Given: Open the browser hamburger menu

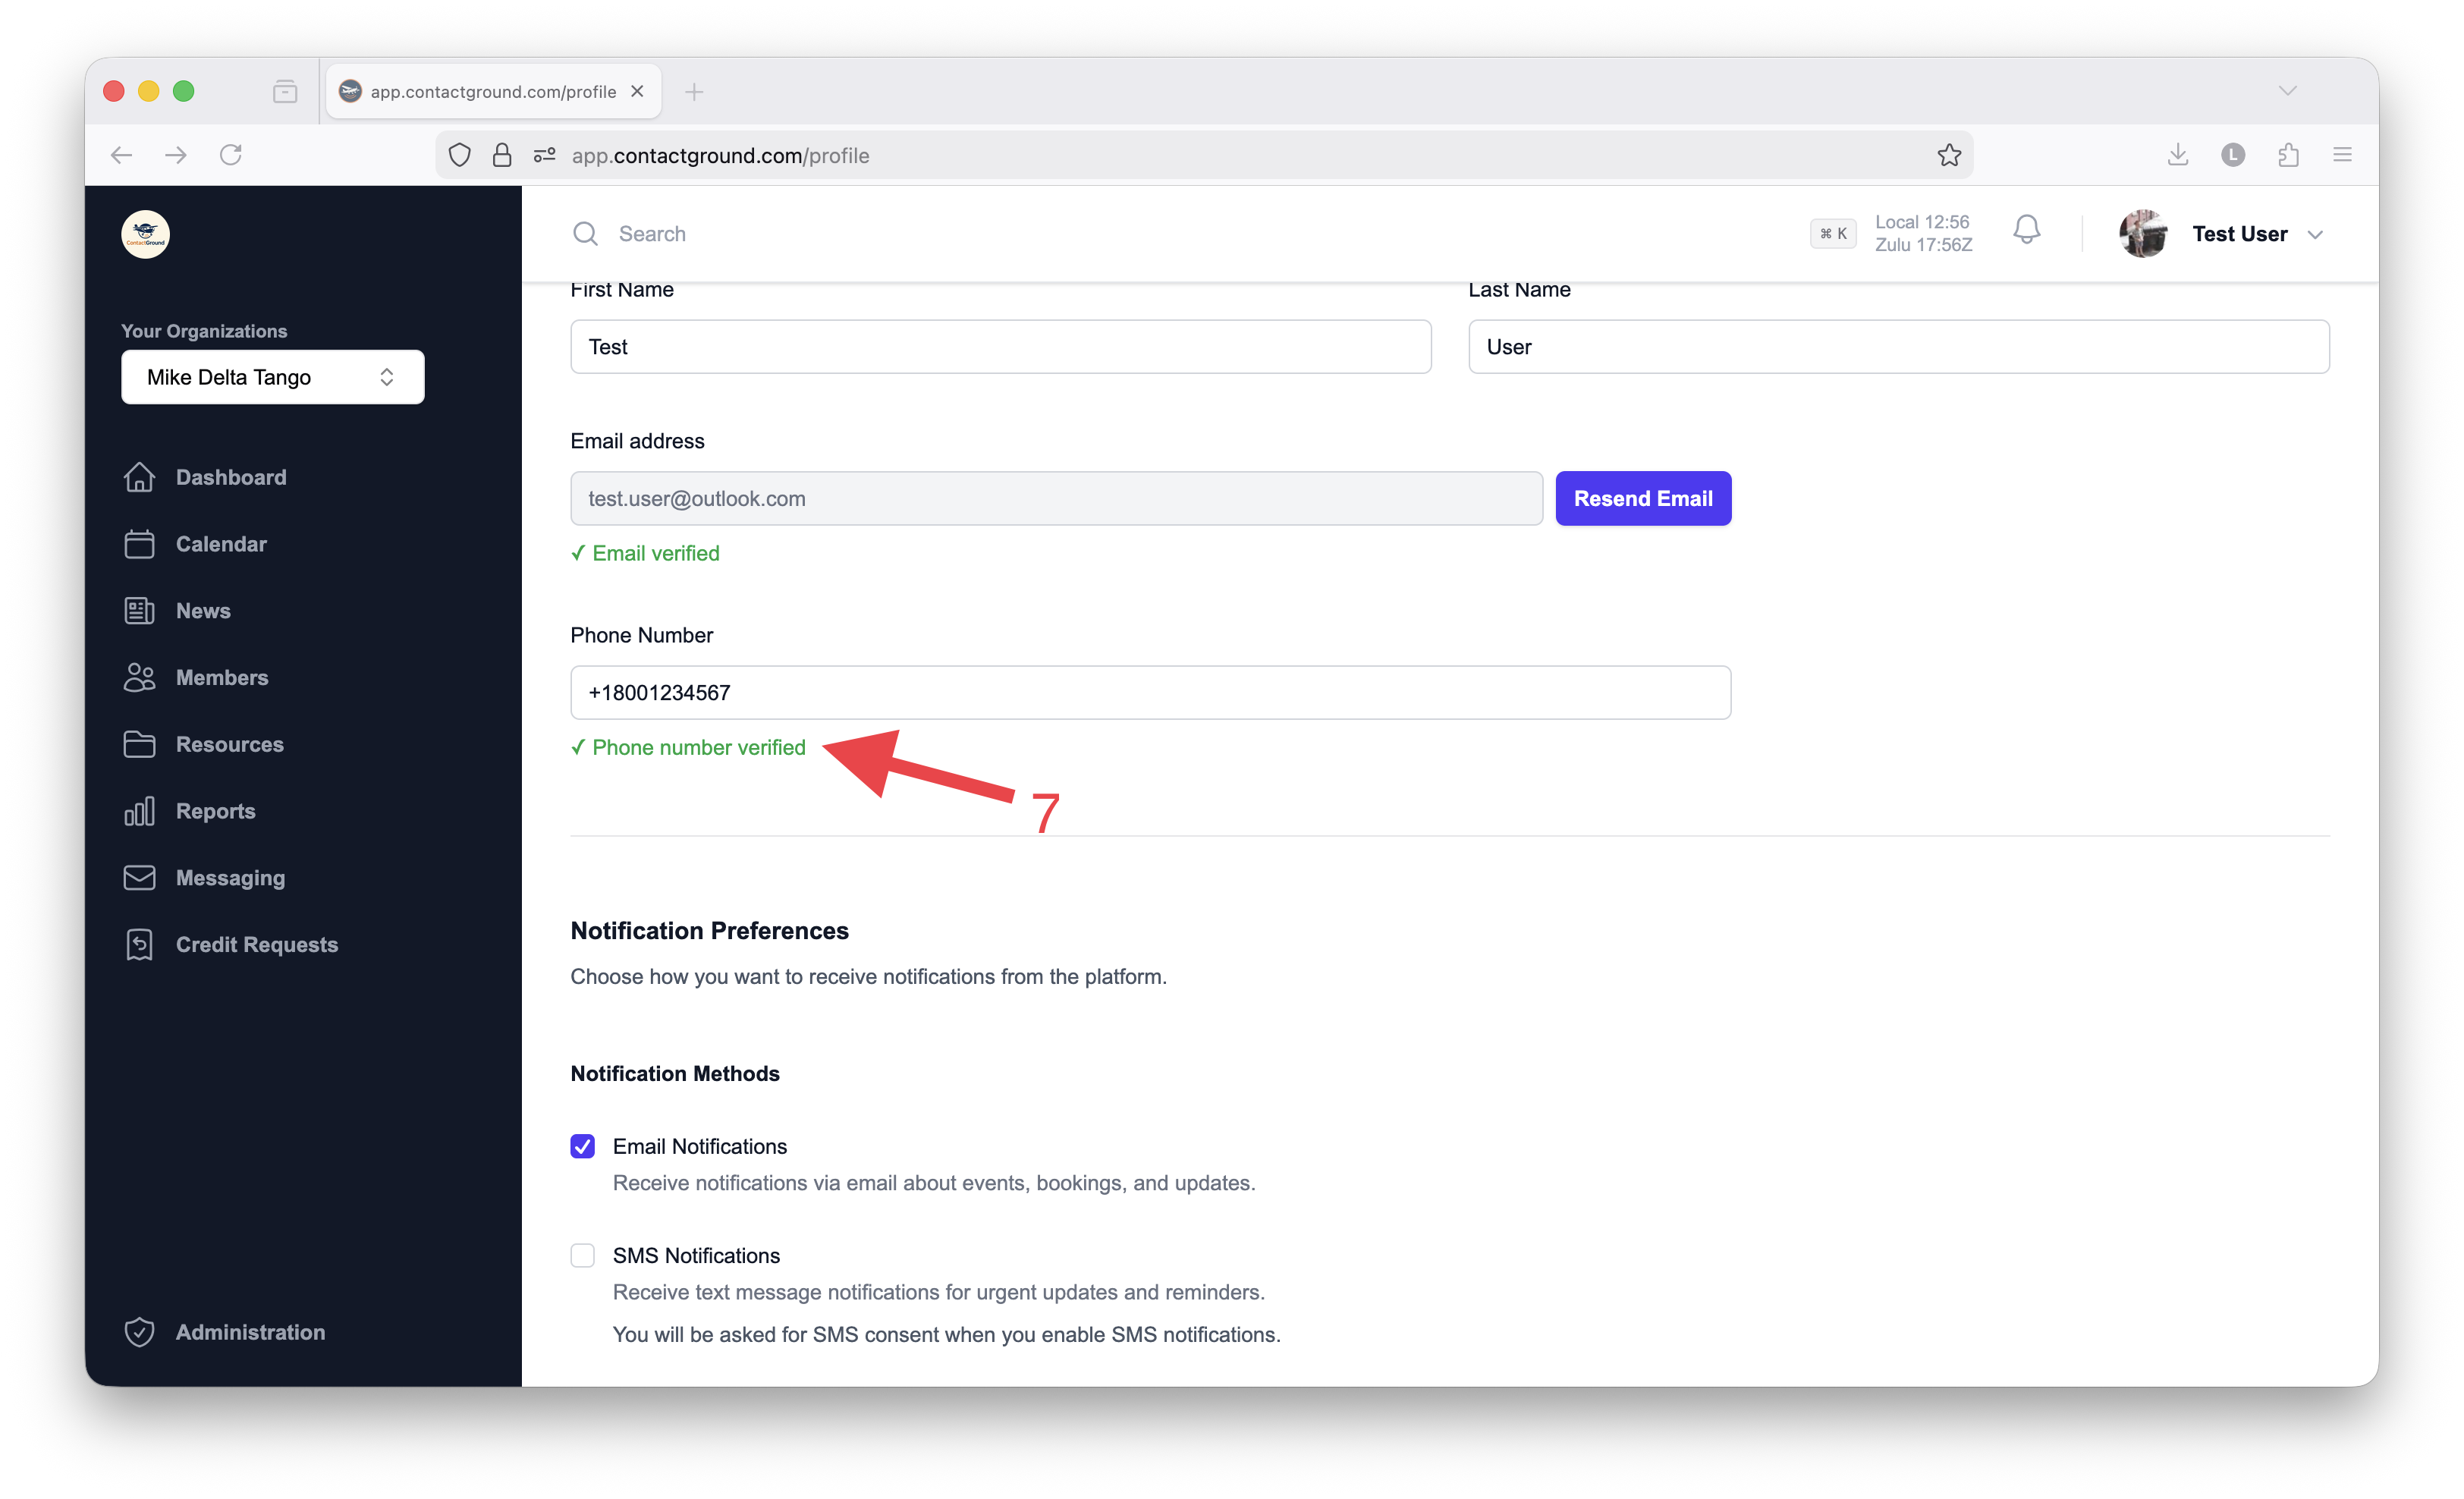Looking at the screenshot, I should click(2342, 155).
